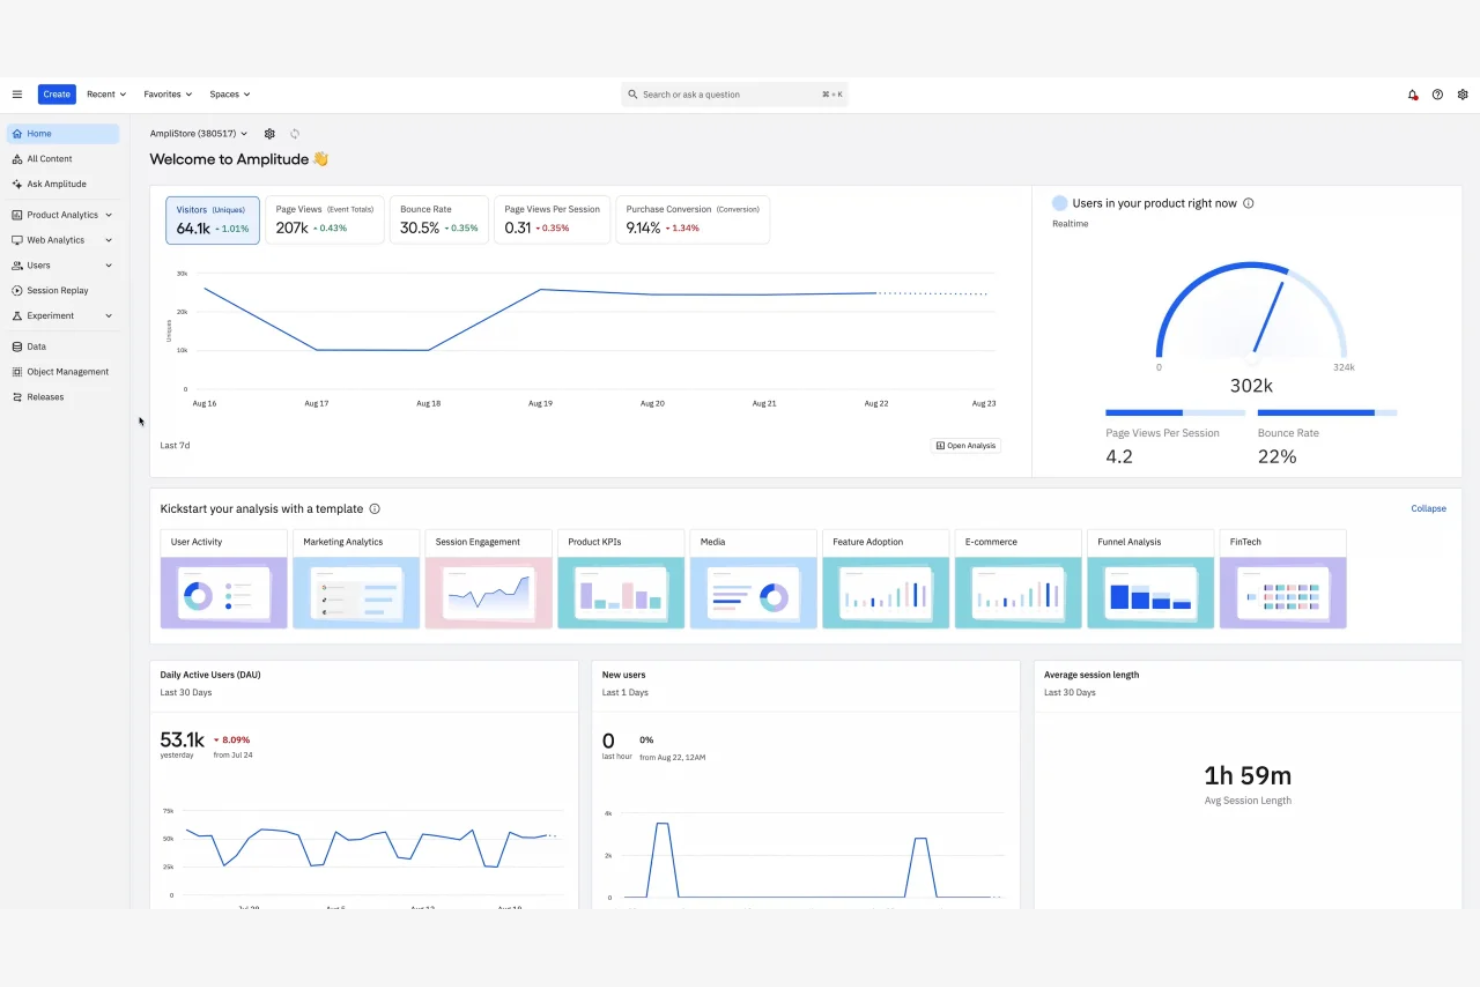Open the New users chart title
This screenshot has height=987, width=1480.
point(624,675)
